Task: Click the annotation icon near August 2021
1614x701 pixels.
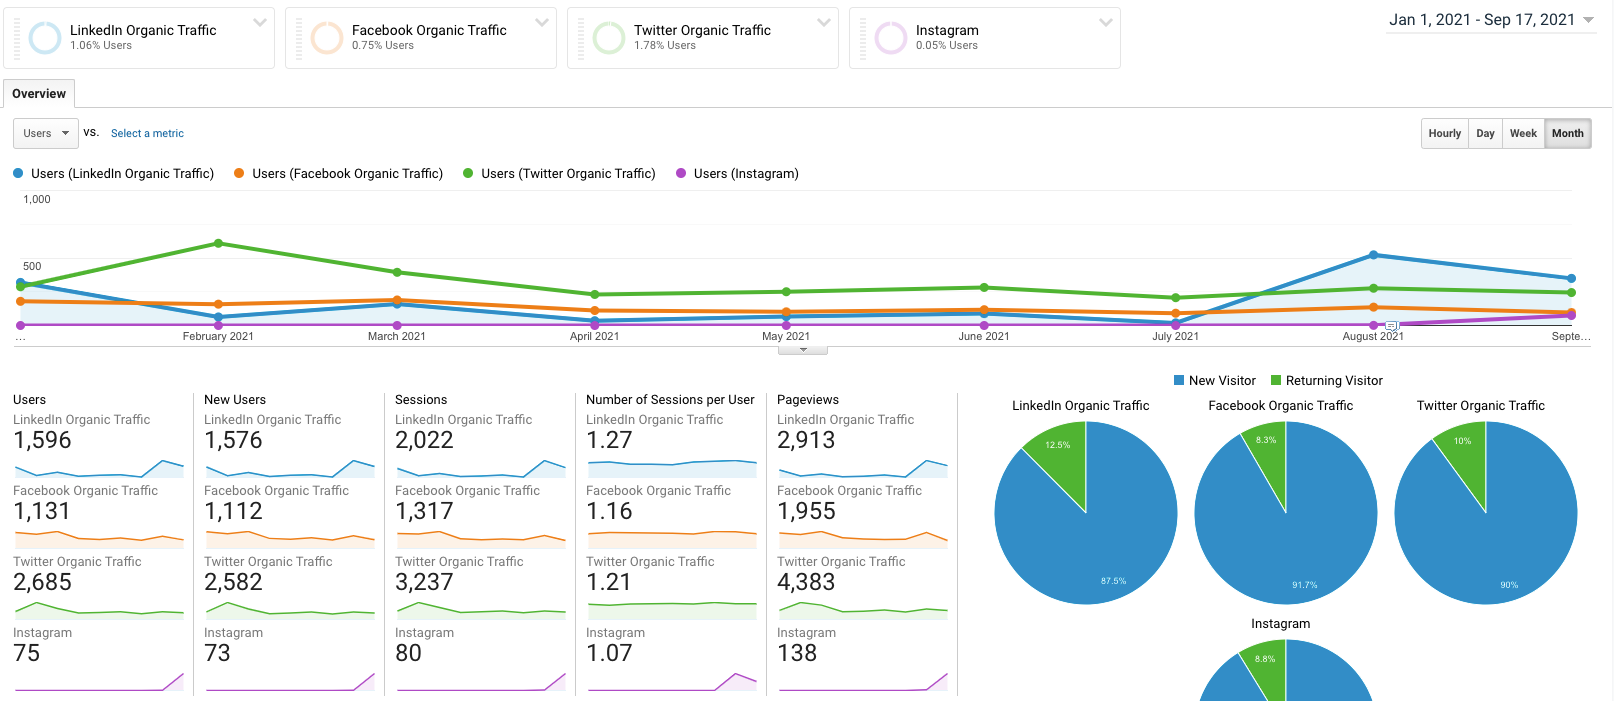Action: 1391,326
